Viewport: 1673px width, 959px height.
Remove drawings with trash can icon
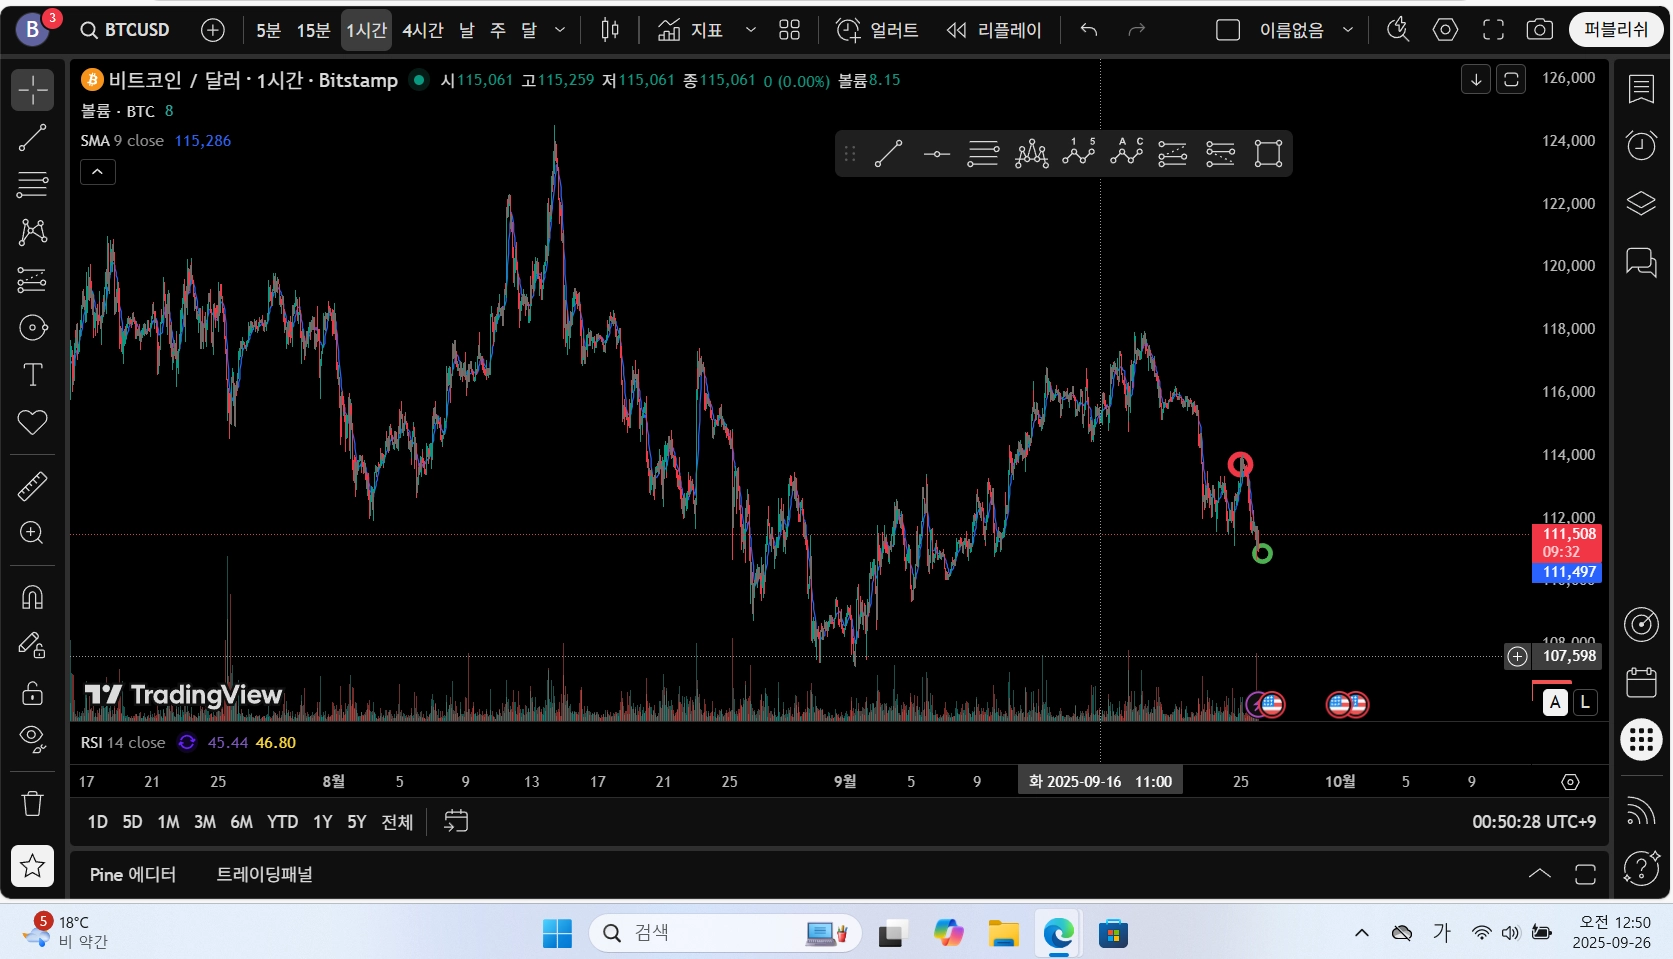(32, 803)
